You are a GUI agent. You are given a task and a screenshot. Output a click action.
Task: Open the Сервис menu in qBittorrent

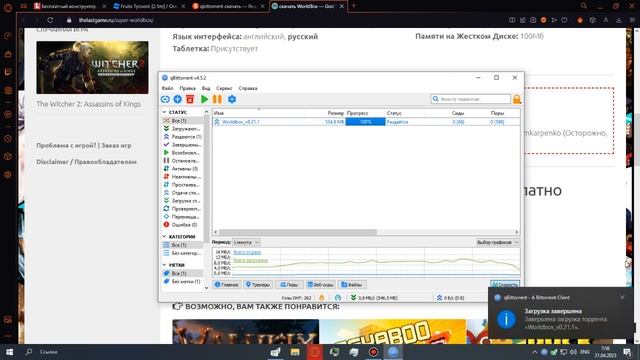[x=224, y=88]
